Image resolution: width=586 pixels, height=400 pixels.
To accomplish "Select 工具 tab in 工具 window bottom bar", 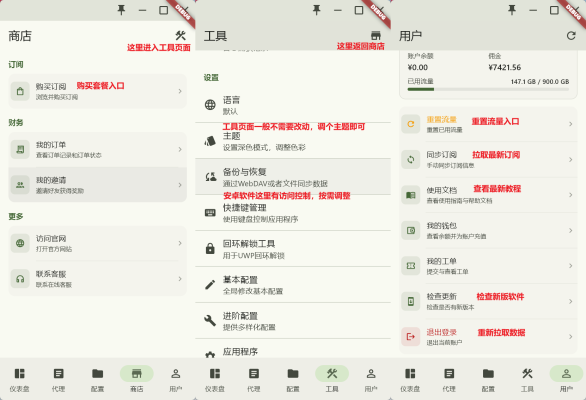I will pos(332,379).
